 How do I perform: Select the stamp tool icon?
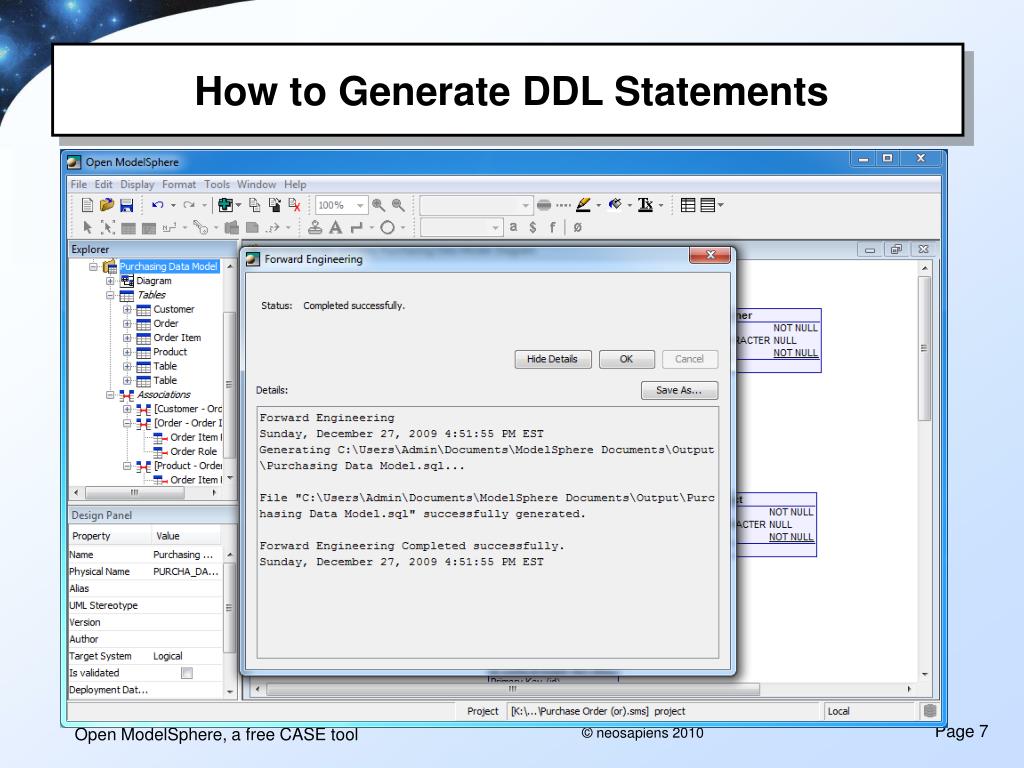[x=315, y=227]
